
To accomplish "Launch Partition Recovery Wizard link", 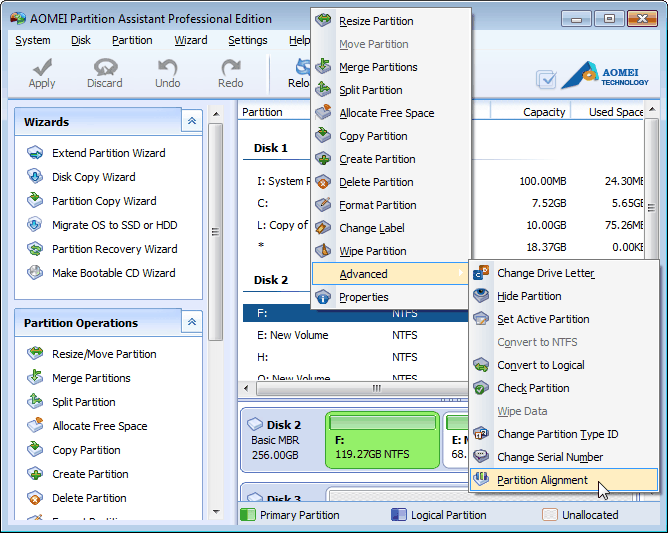I will pyautogui.click(x=115, y=249).
